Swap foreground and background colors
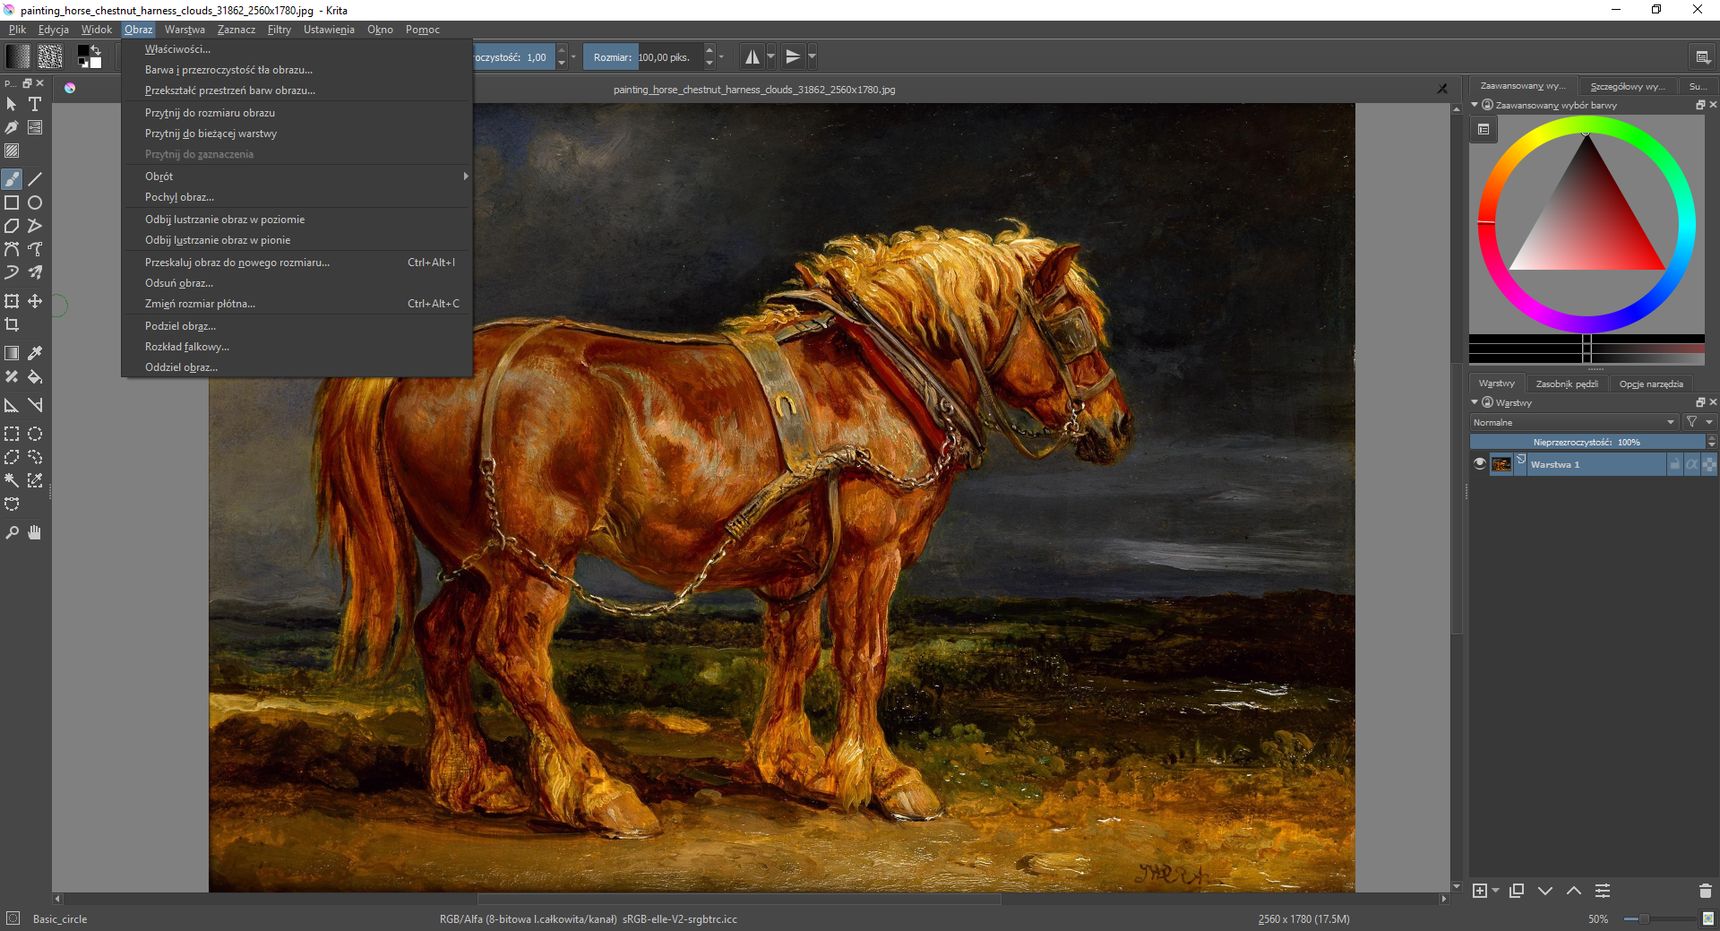Viewport: 1720px width, 931px height. click(97, 50)
